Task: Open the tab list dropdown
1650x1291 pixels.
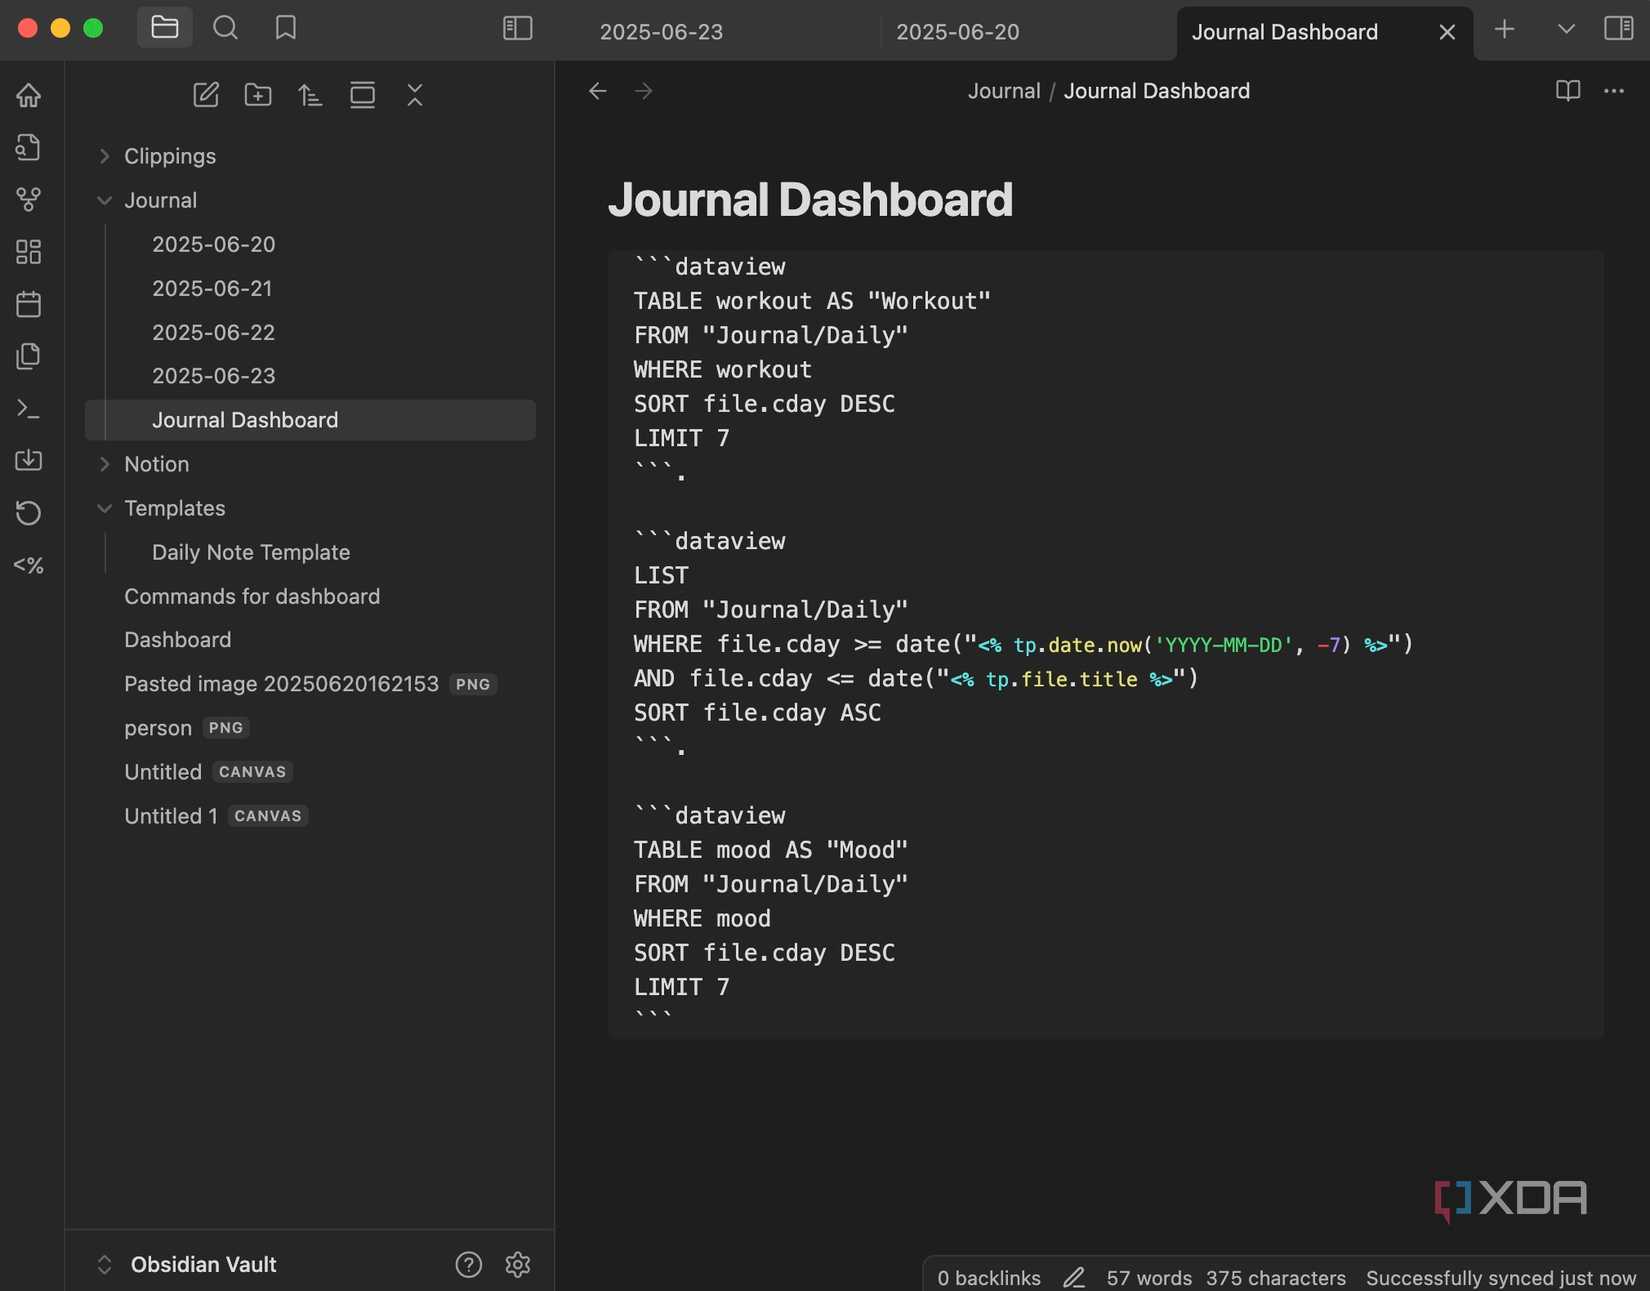Action: [x=1564, y=29]
